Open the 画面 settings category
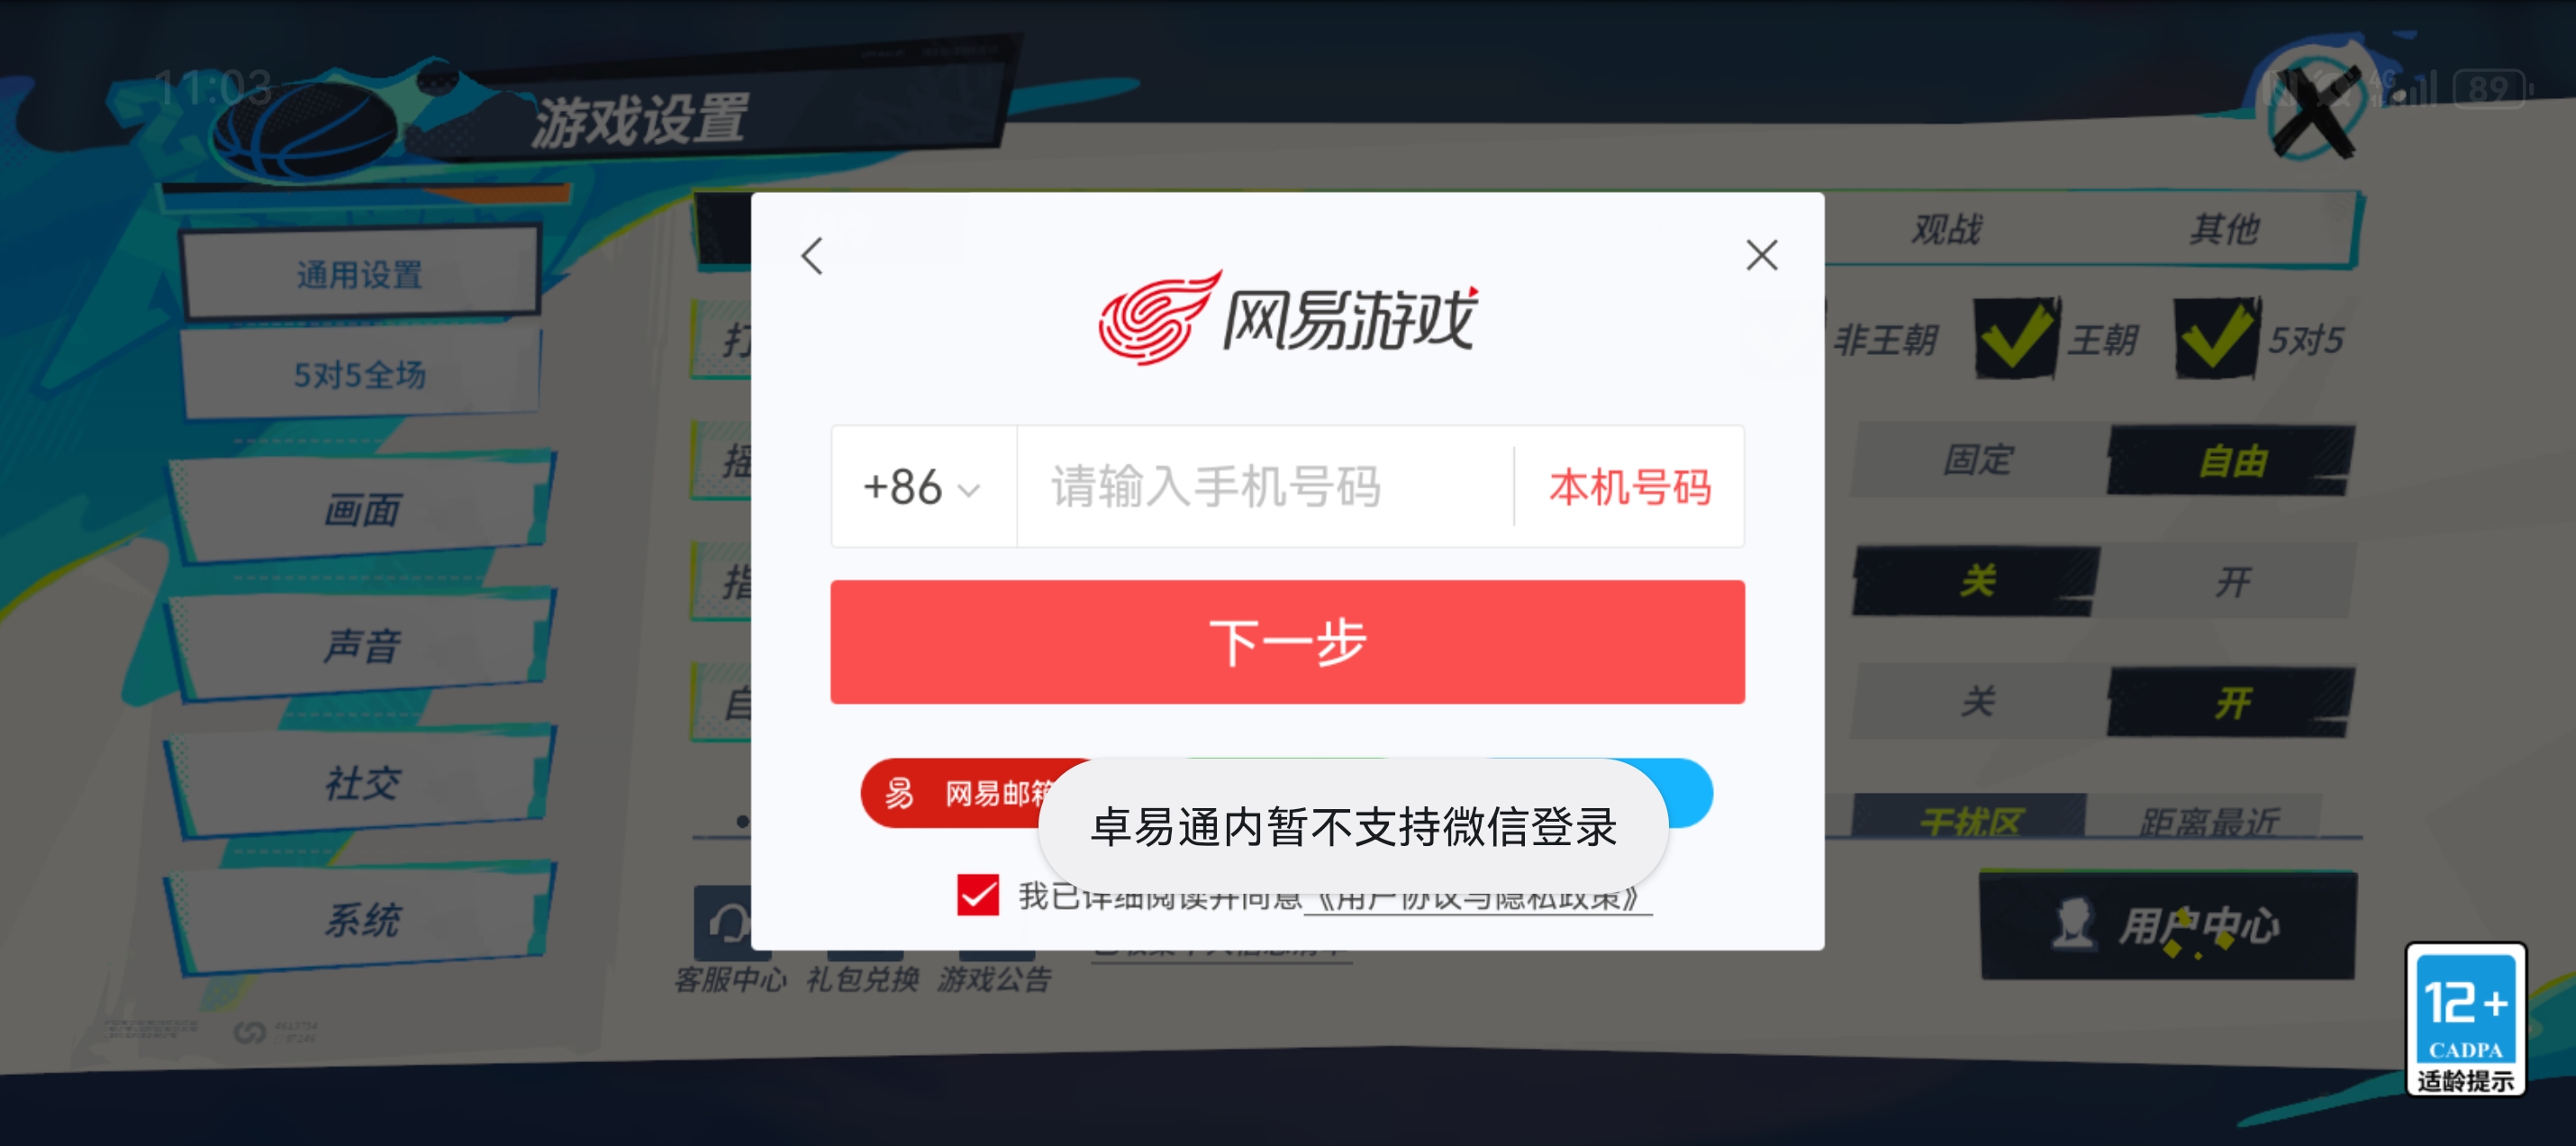This screenshot has height=1146, width=2576. coord(360,508)
